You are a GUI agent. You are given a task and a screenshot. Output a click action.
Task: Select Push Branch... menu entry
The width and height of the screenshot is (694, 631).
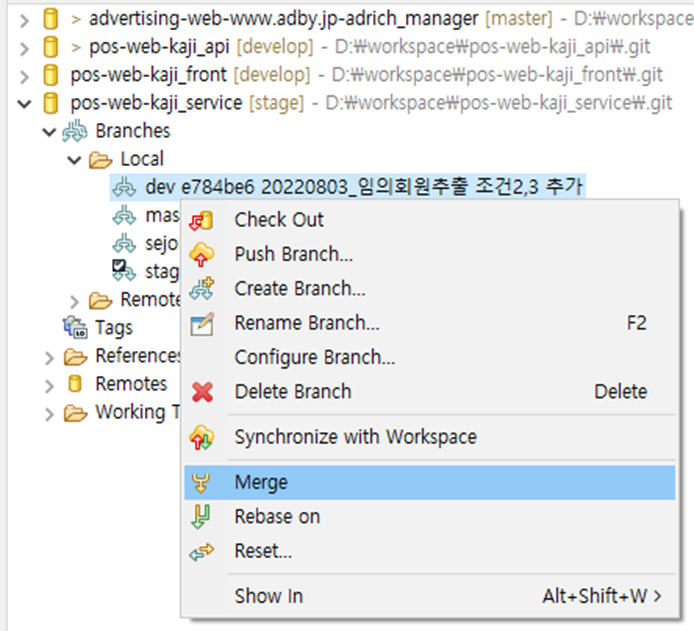pos(429,254)
